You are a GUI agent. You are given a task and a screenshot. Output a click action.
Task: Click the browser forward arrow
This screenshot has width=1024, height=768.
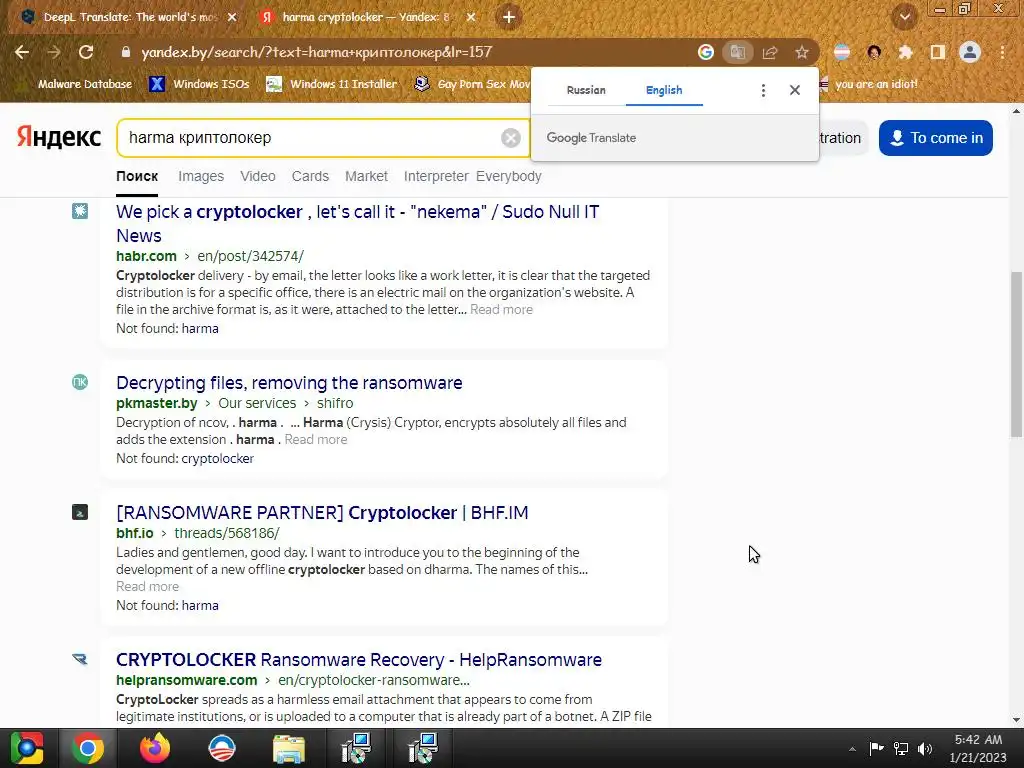click(54, 52)
